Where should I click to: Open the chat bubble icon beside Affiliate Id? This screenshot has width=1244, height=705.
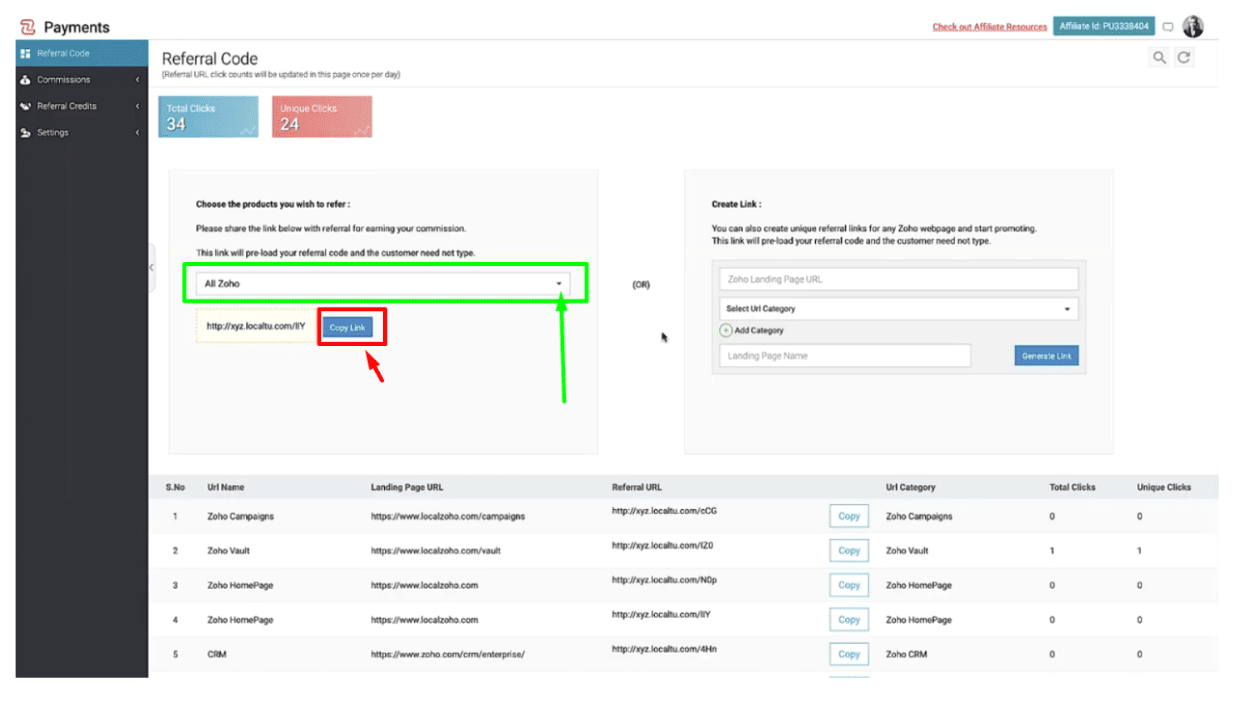pyautogui.click(x=1167, y=27)
